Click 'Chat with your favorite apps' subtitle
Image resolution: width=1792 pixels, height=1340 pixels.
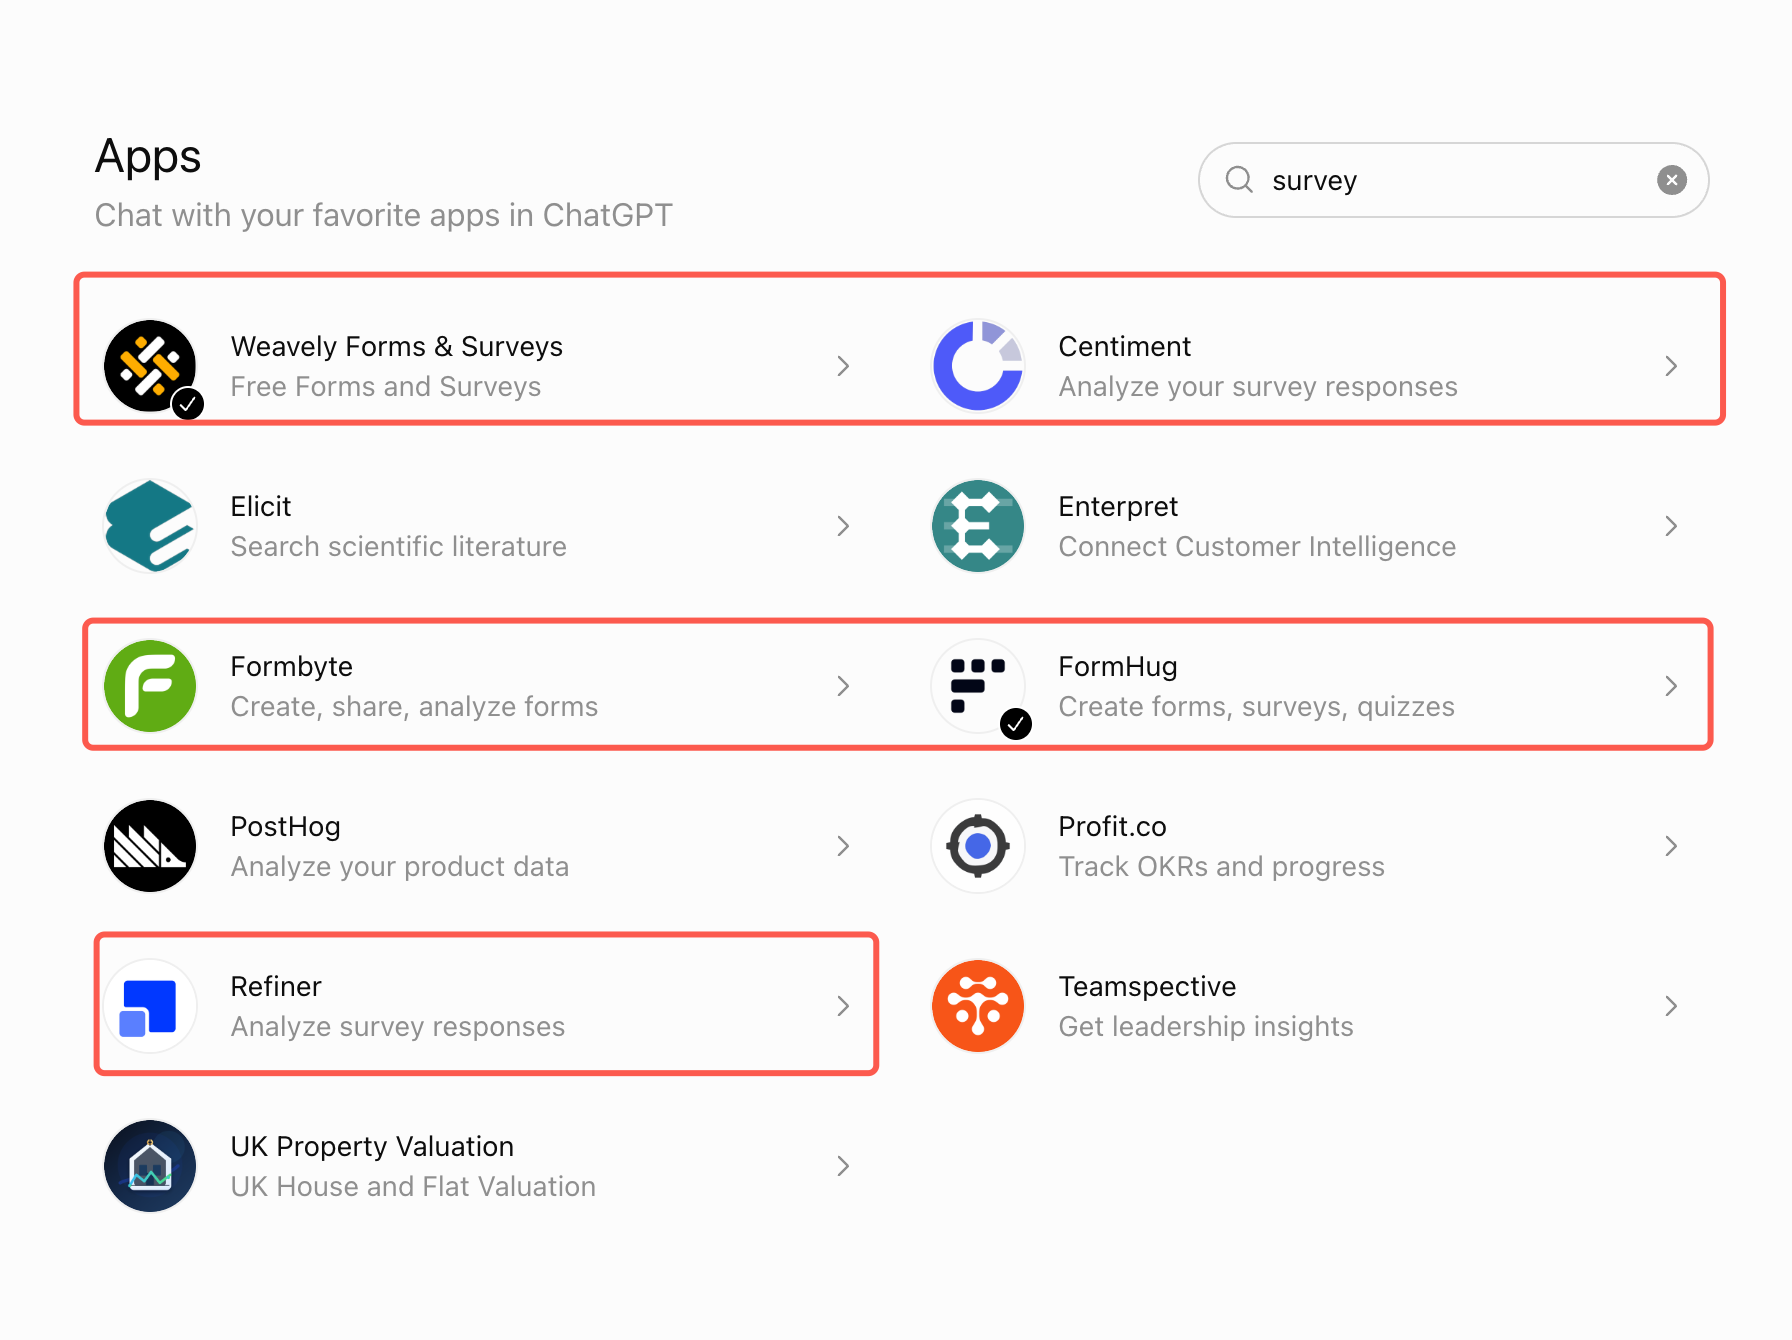point(384,215)
